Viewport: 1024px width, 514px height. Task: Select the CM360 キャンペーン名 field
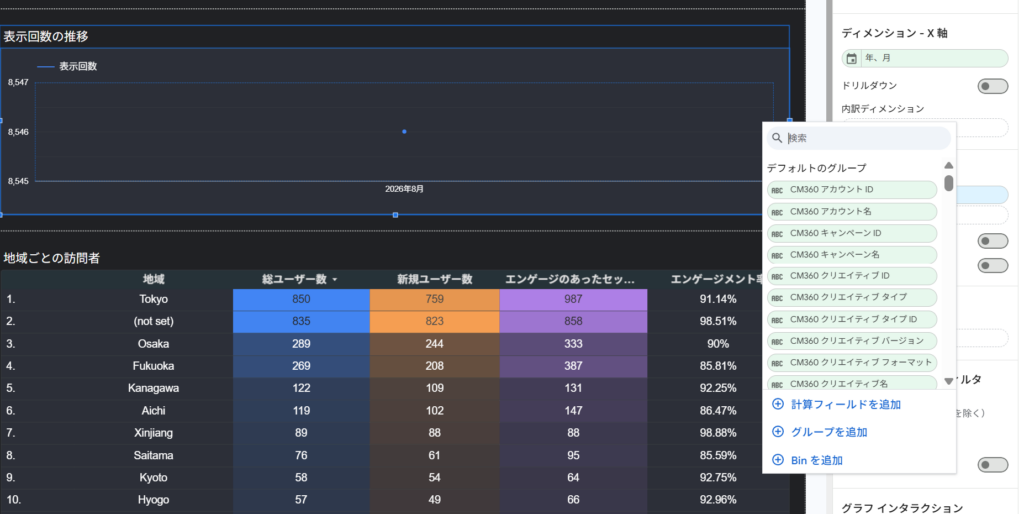pyautogui.click(x=852, y=255)
